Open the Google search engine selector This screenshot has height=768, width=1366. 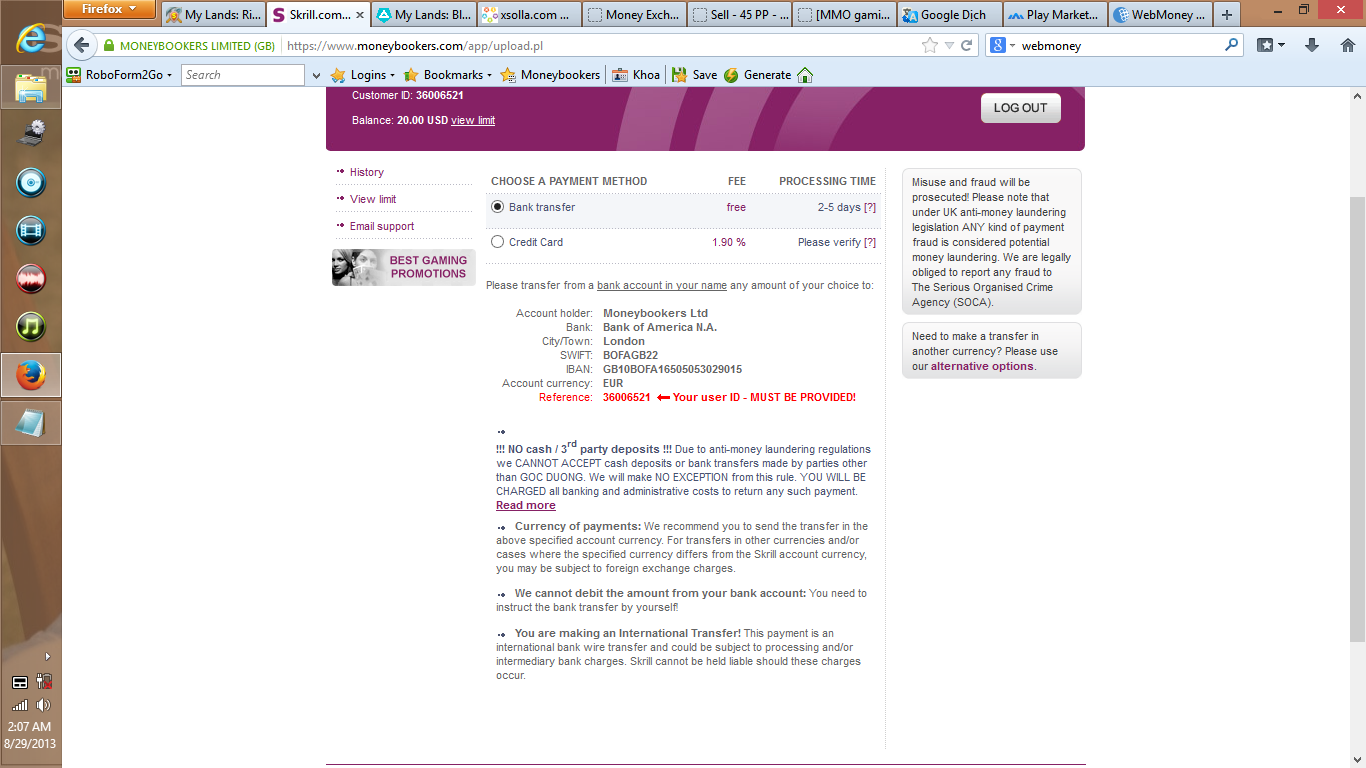pyautogui.click(x=1002, y=46)
